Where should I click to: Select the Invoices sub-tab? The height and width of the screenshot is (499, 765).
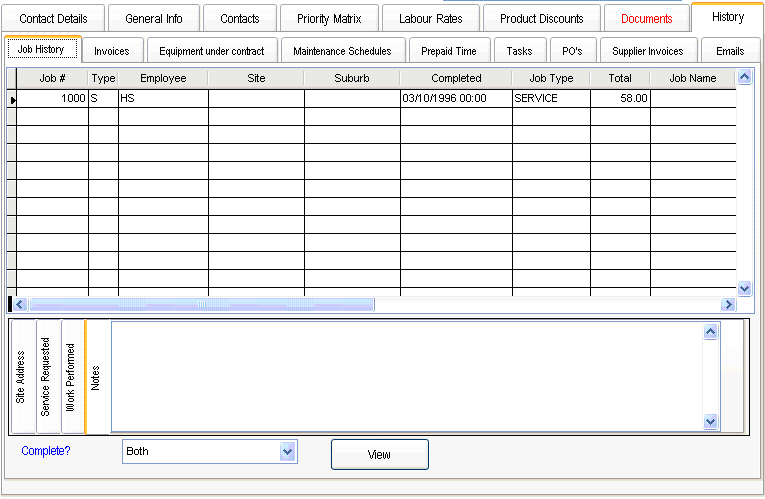pos(111,51)
